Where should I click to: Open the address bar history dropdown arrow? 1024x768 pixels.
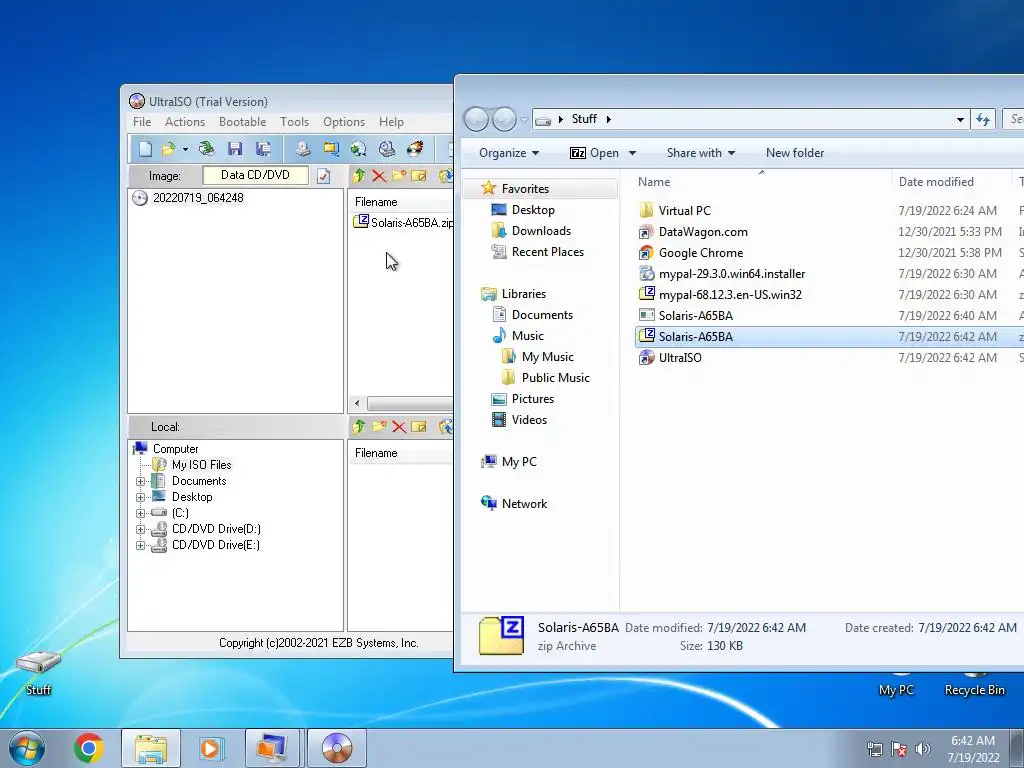point(960,120)
